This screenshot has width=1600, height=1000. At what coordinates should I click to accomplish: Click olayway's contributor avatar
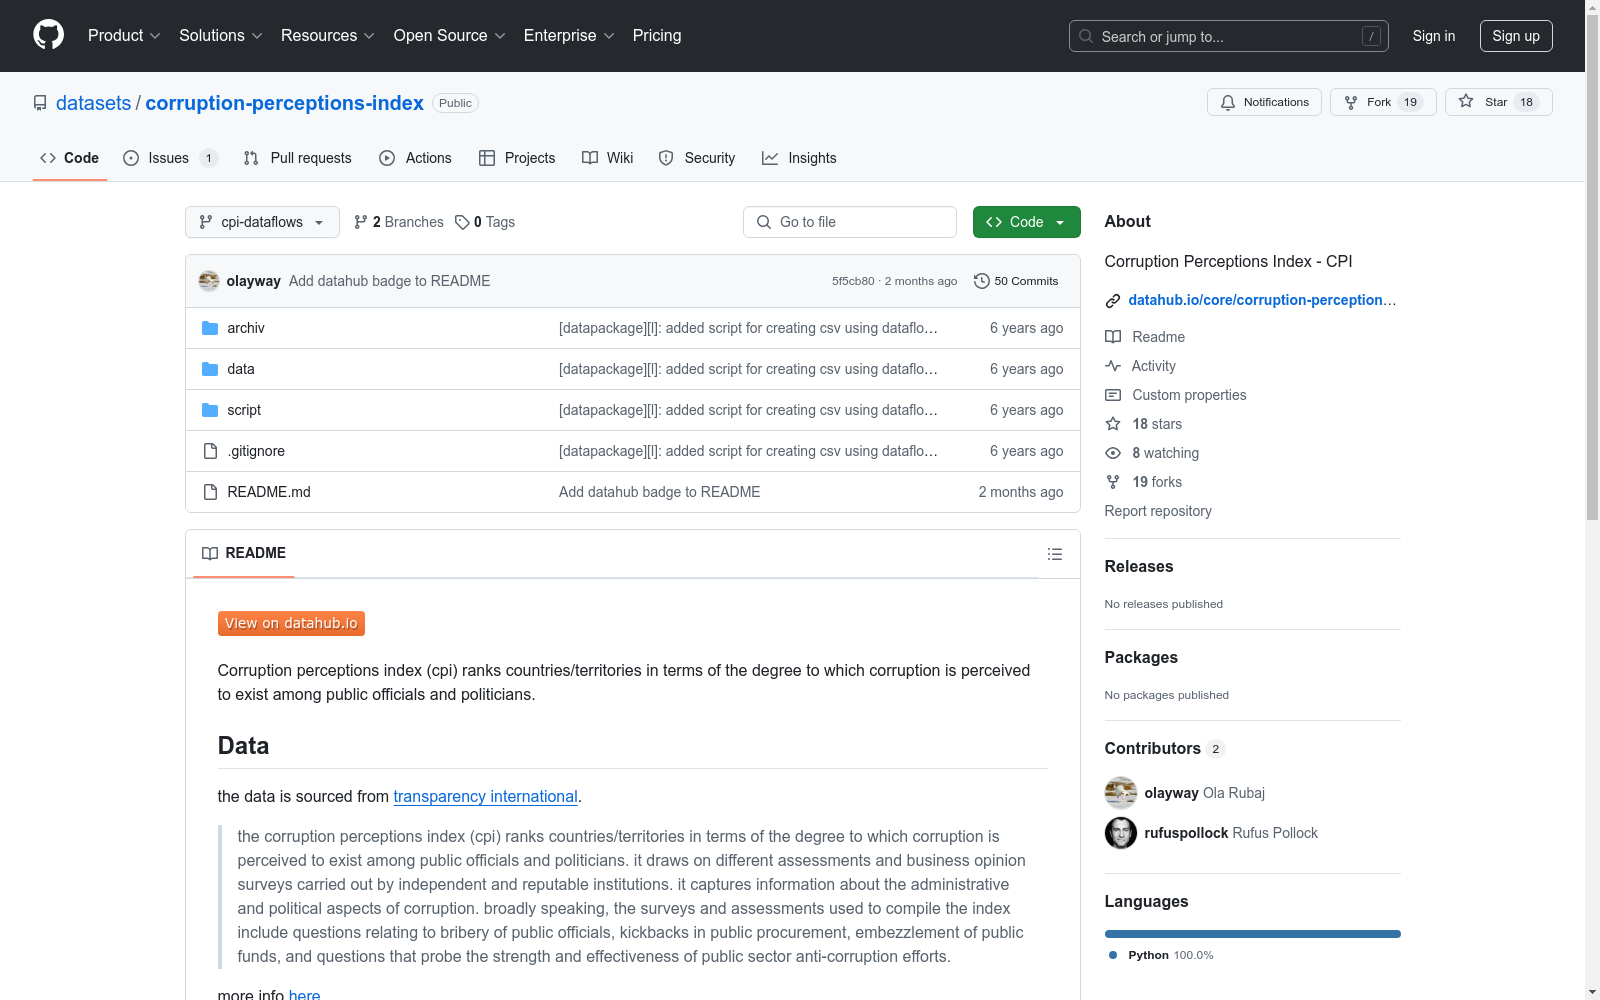[1121, 793]
